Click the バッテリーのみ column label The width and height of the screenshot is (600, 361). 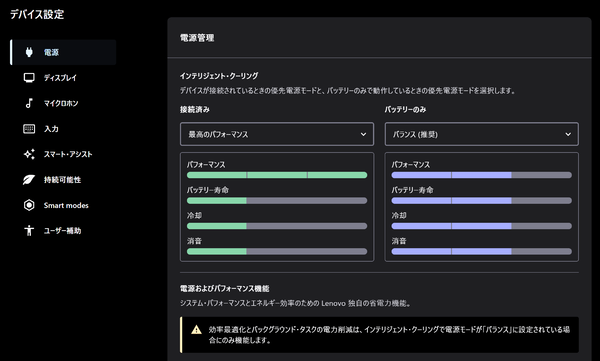405,109
